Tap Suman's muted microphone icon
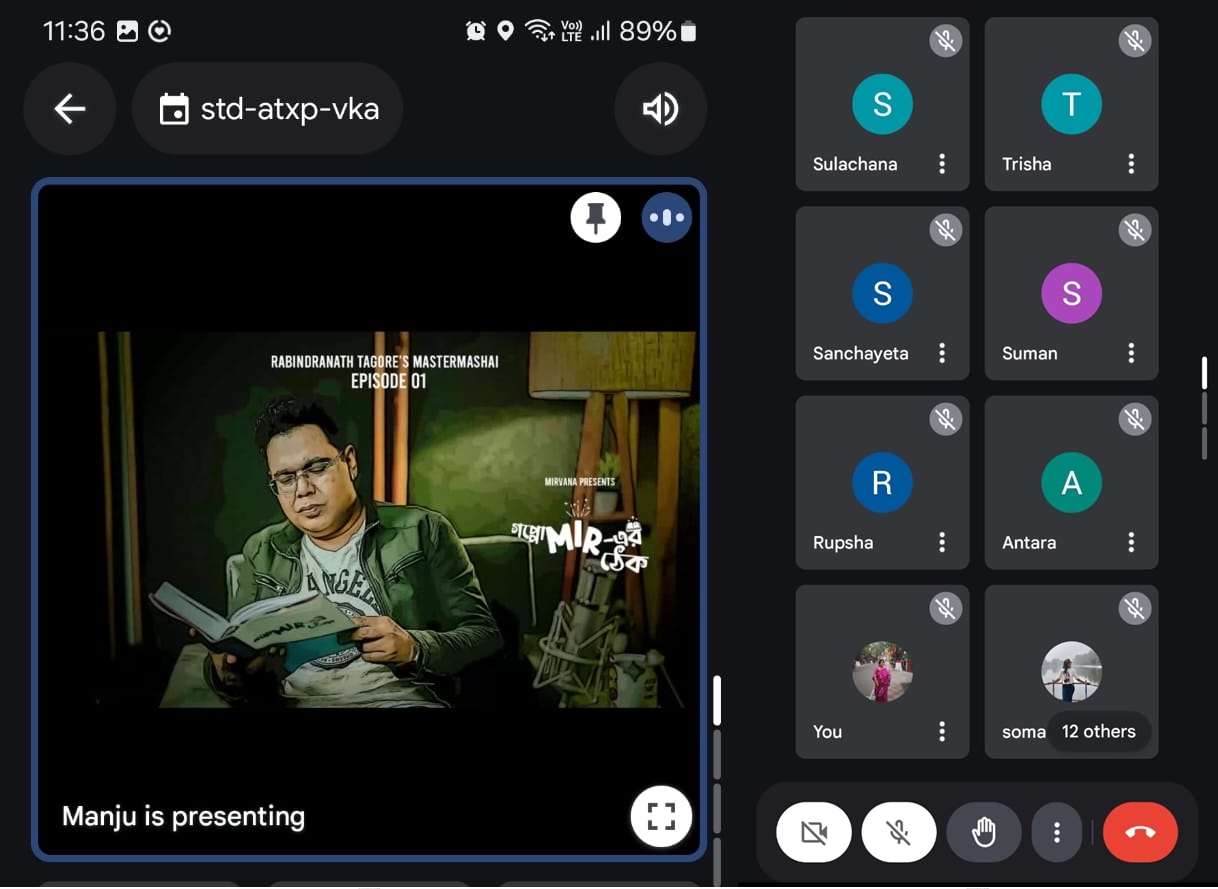The image size is (1218, 889). click(1134, 230)
